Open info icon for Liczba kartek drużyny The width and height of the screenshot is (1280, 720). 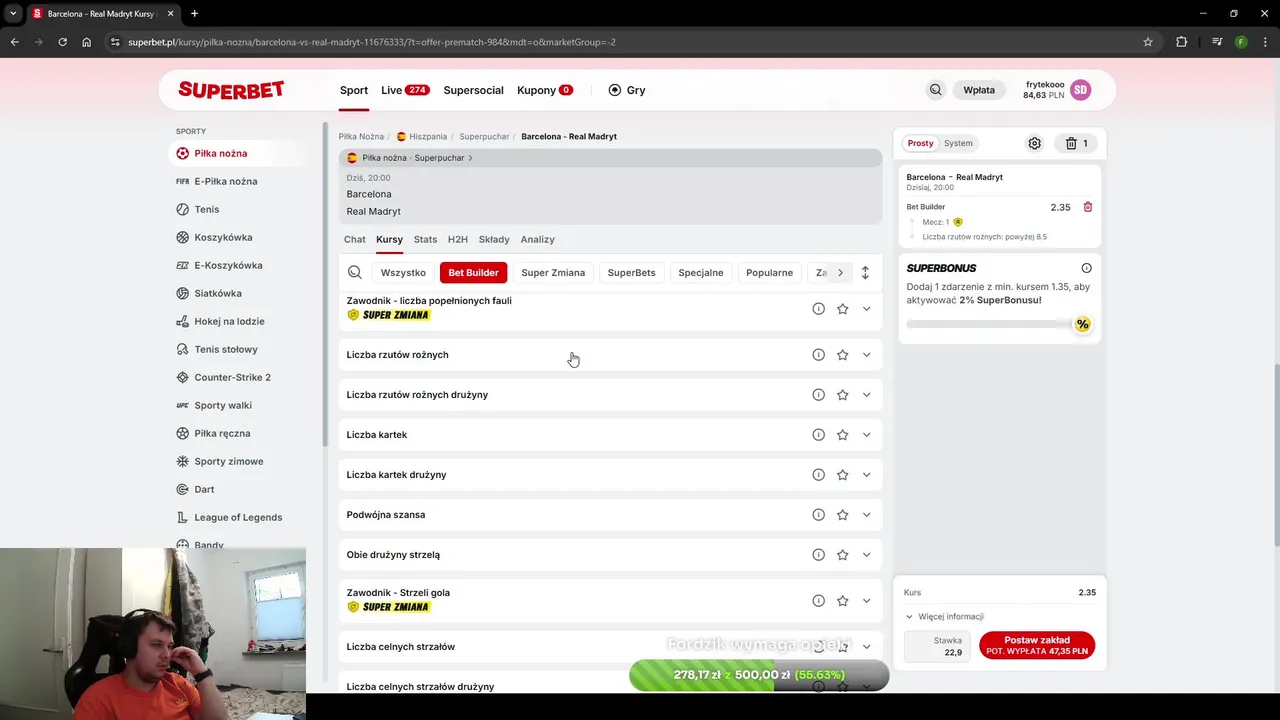click(818, 475)
